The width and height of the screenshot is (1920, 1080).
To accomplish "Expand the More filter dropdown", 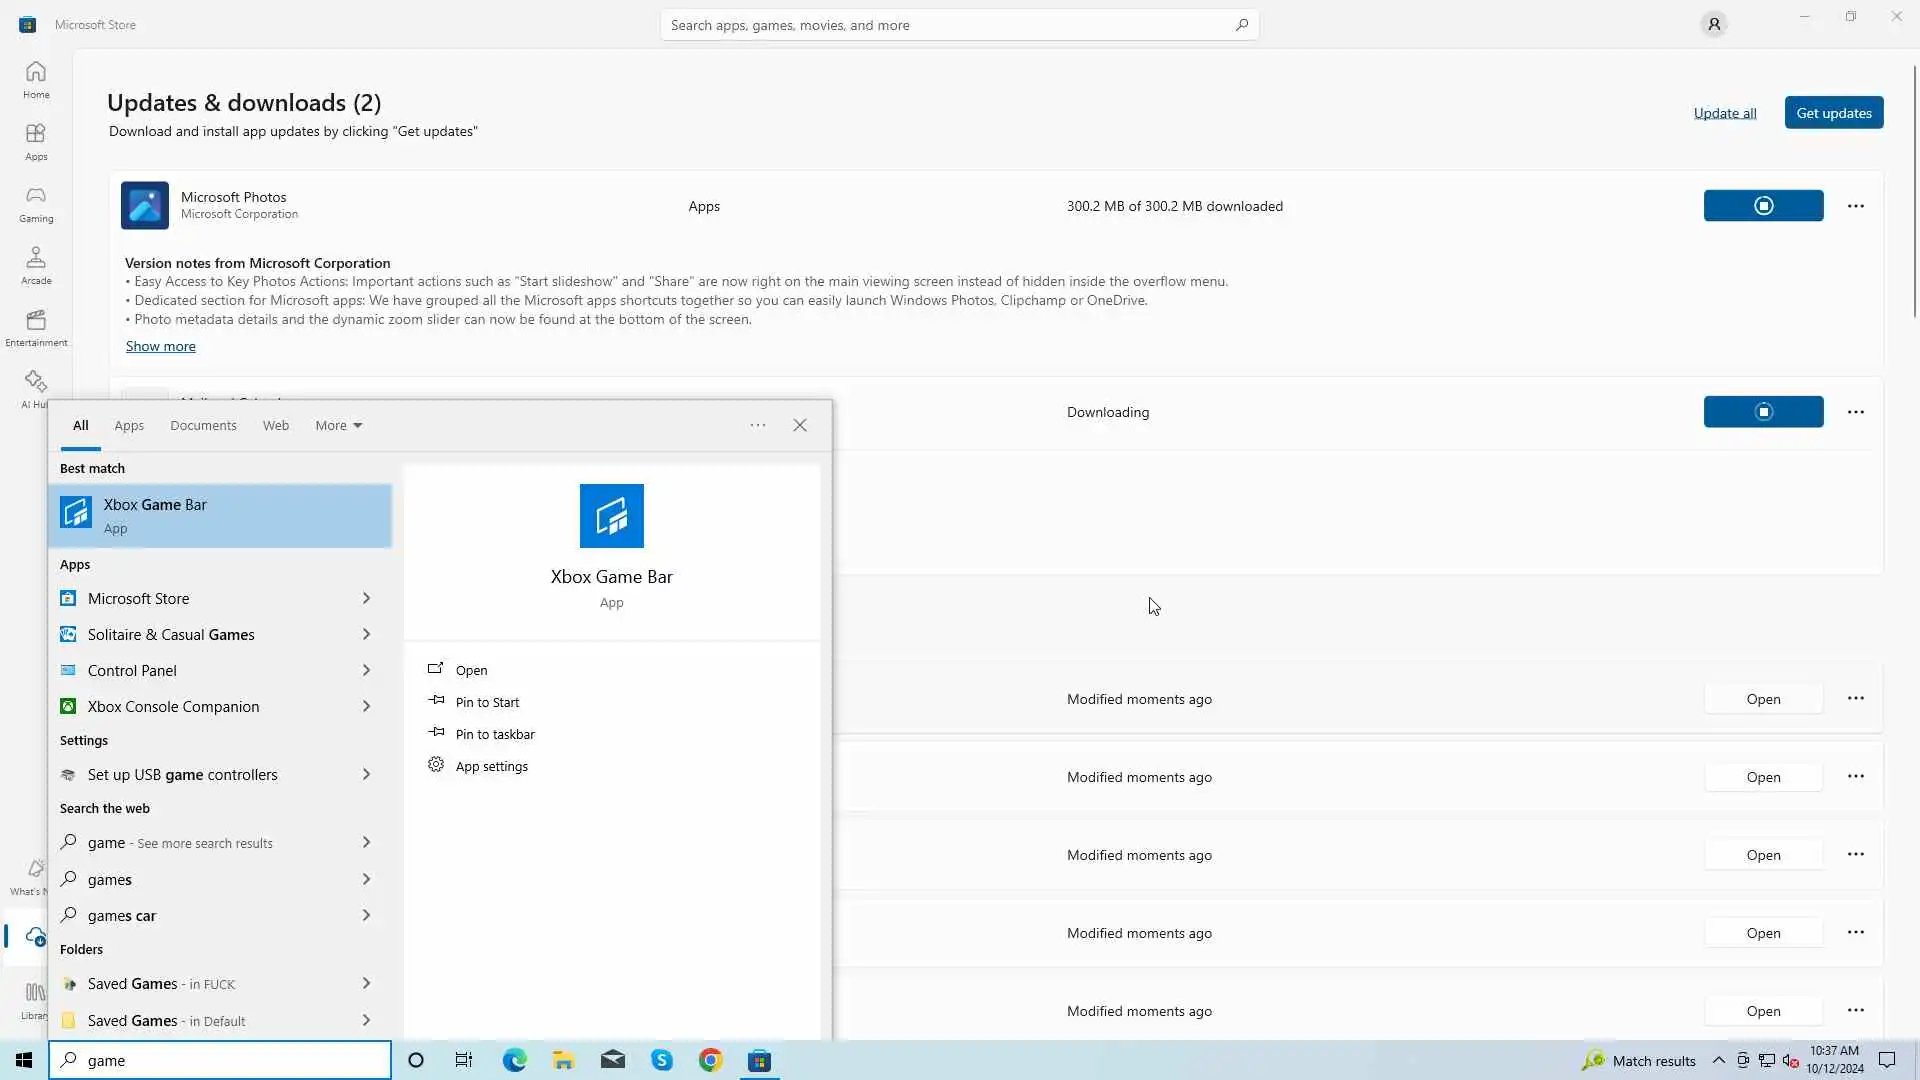I will pos(338,425).
